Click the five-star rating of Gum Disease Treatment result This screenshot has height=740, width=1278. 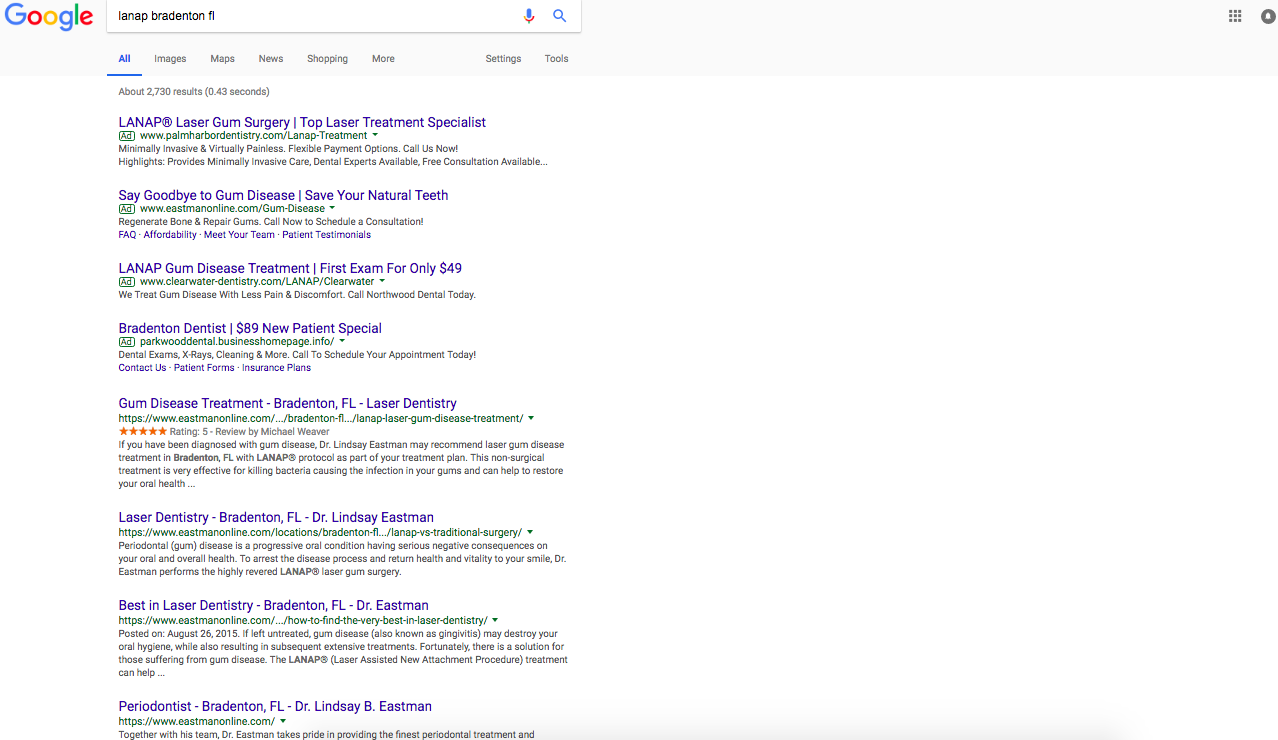click(143, 431)
